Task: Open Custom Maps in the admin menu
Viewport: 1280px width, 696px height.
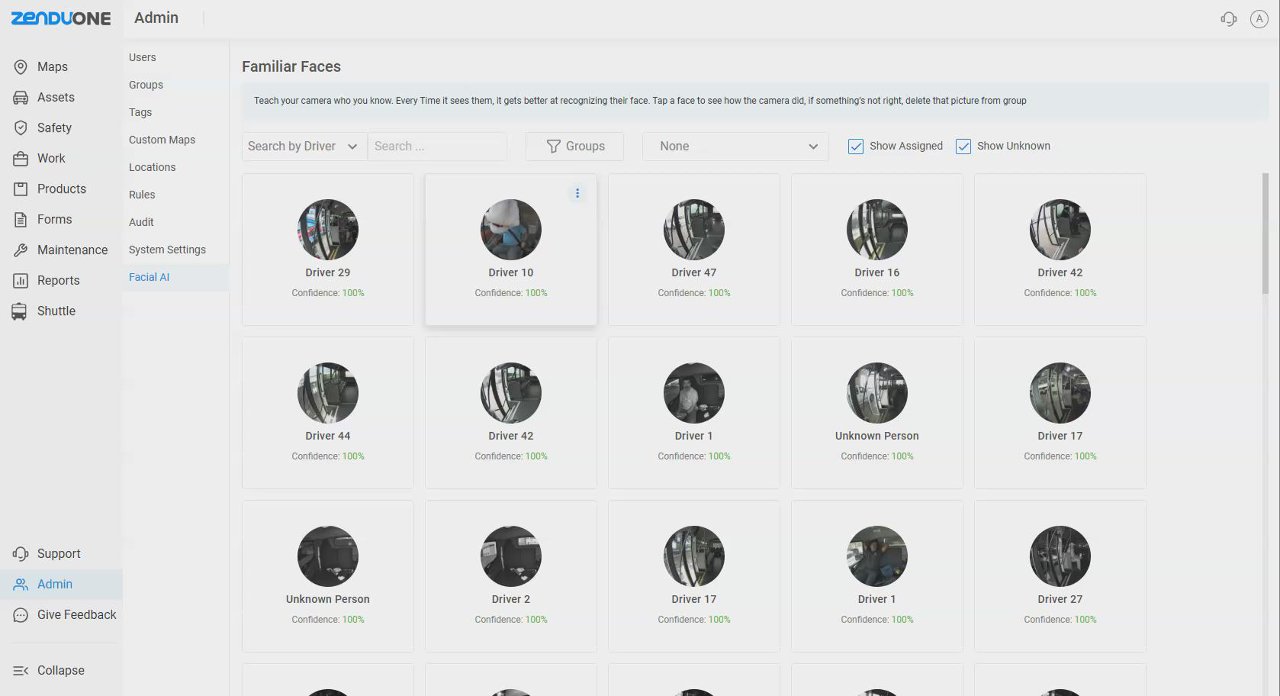Action: tap(162, 140)
